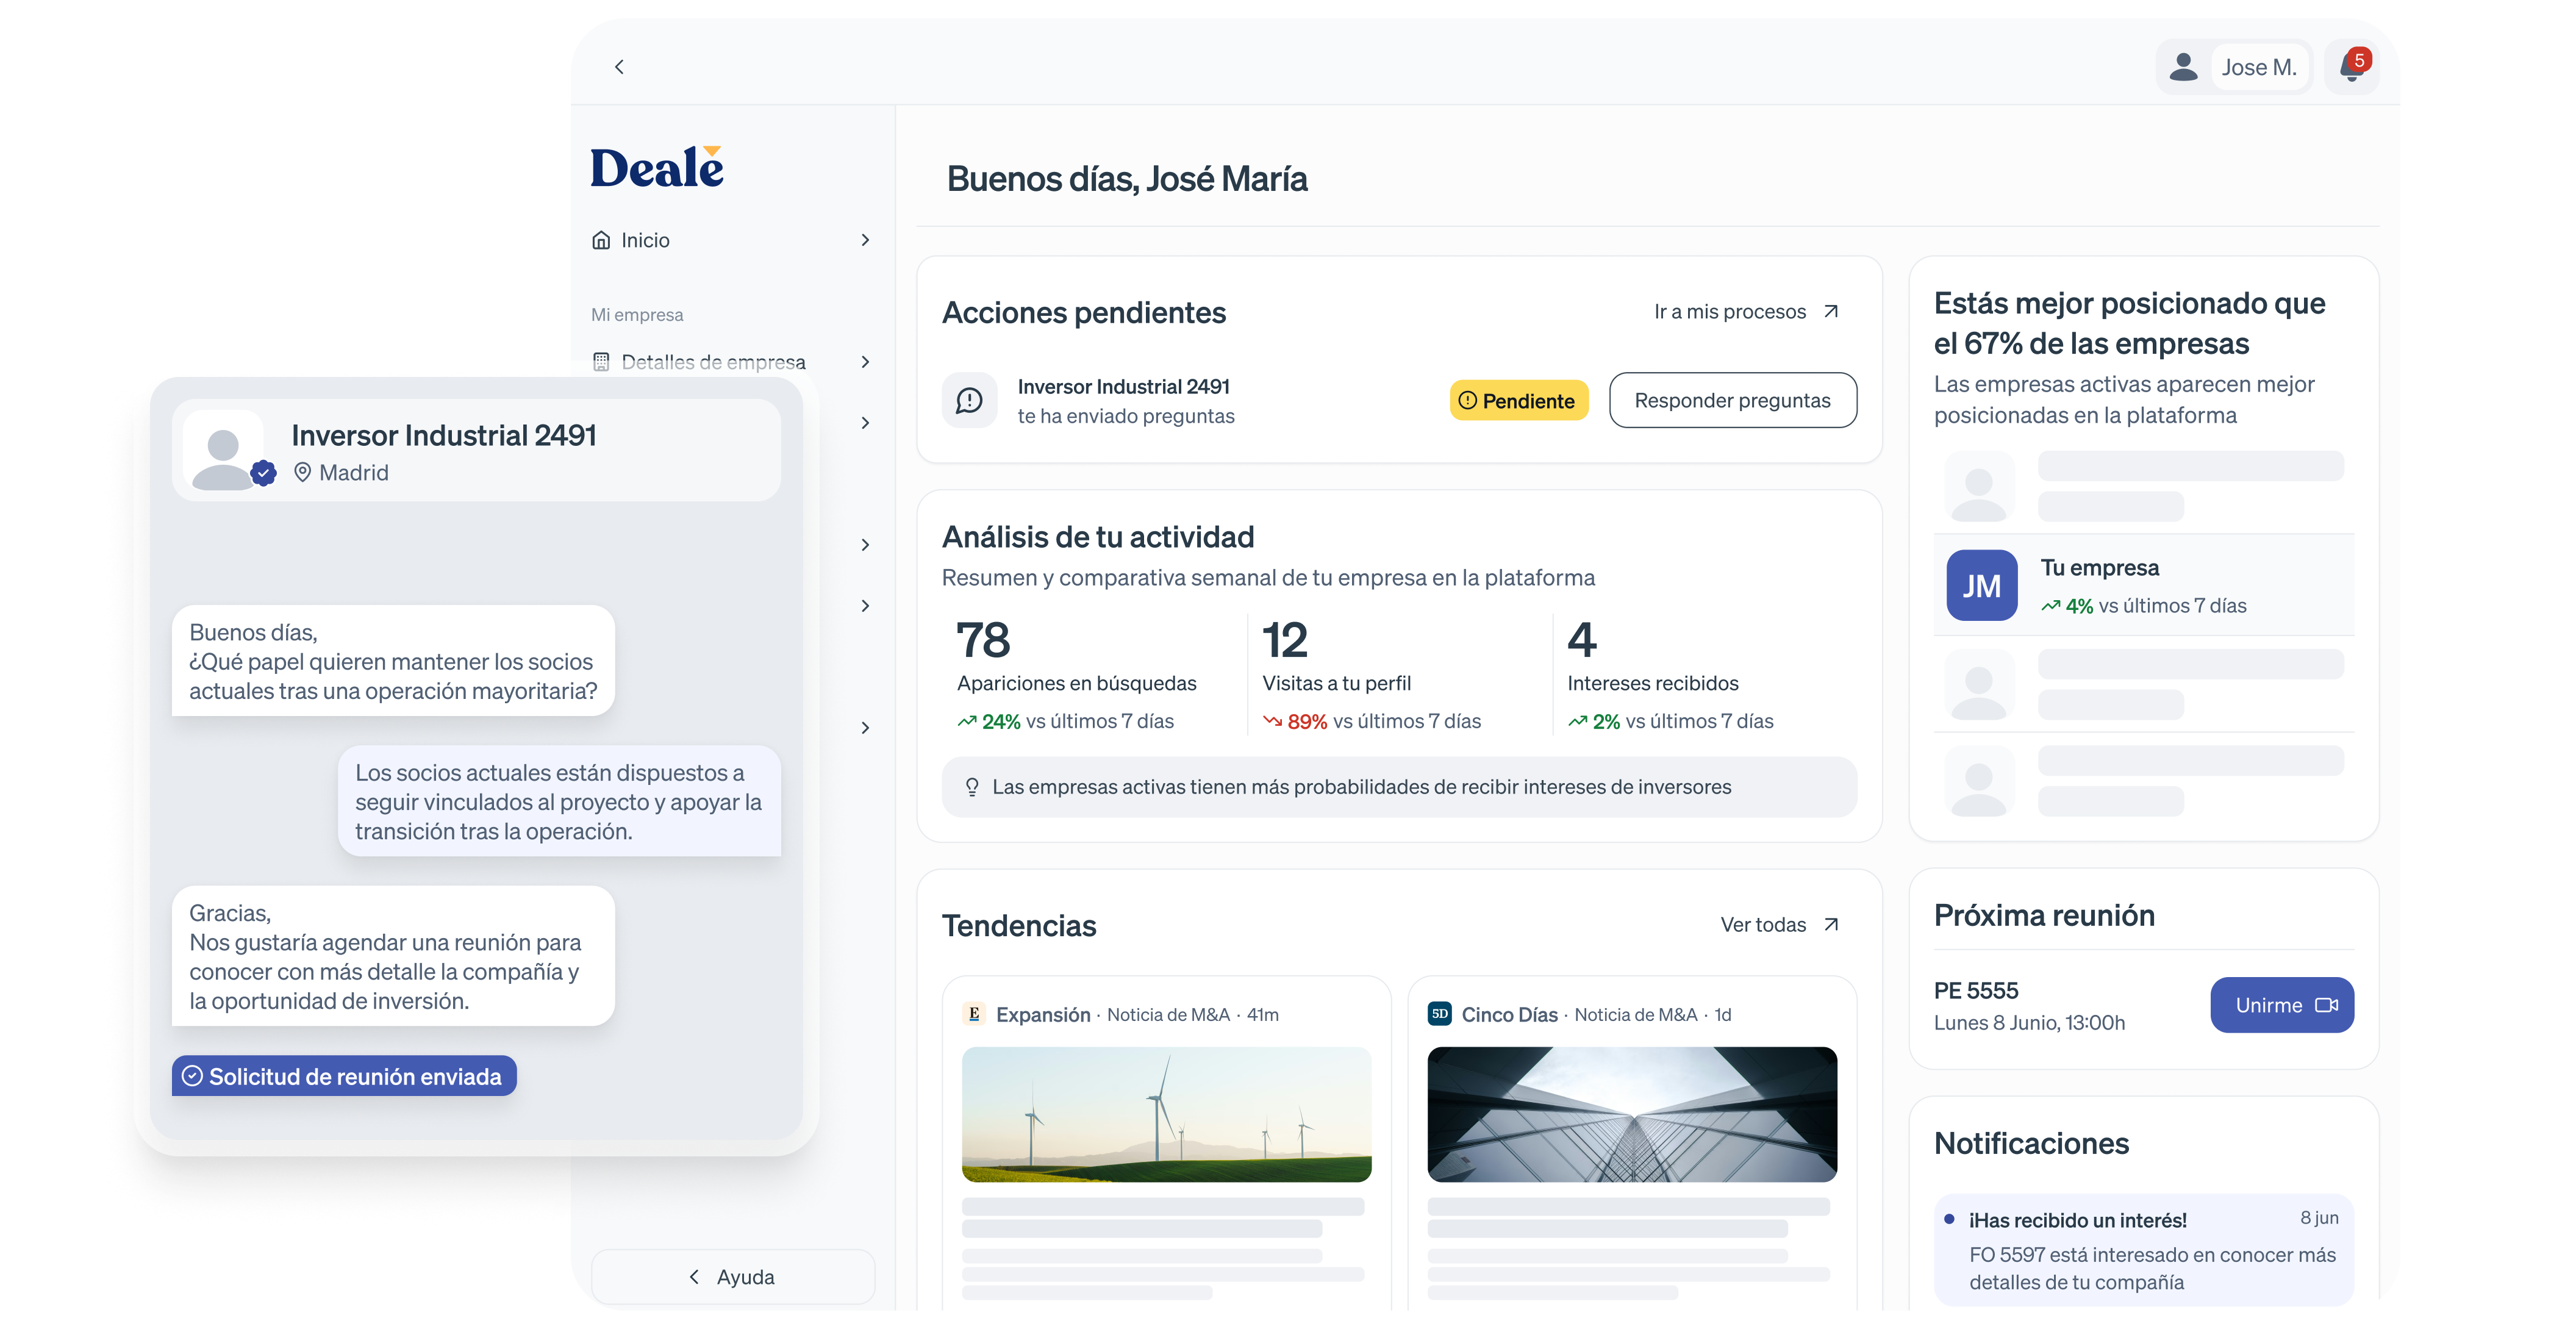Viewport: 2576px width, 1329px height.
Task: Click the Inicio home icon
Action: point(601,240)
